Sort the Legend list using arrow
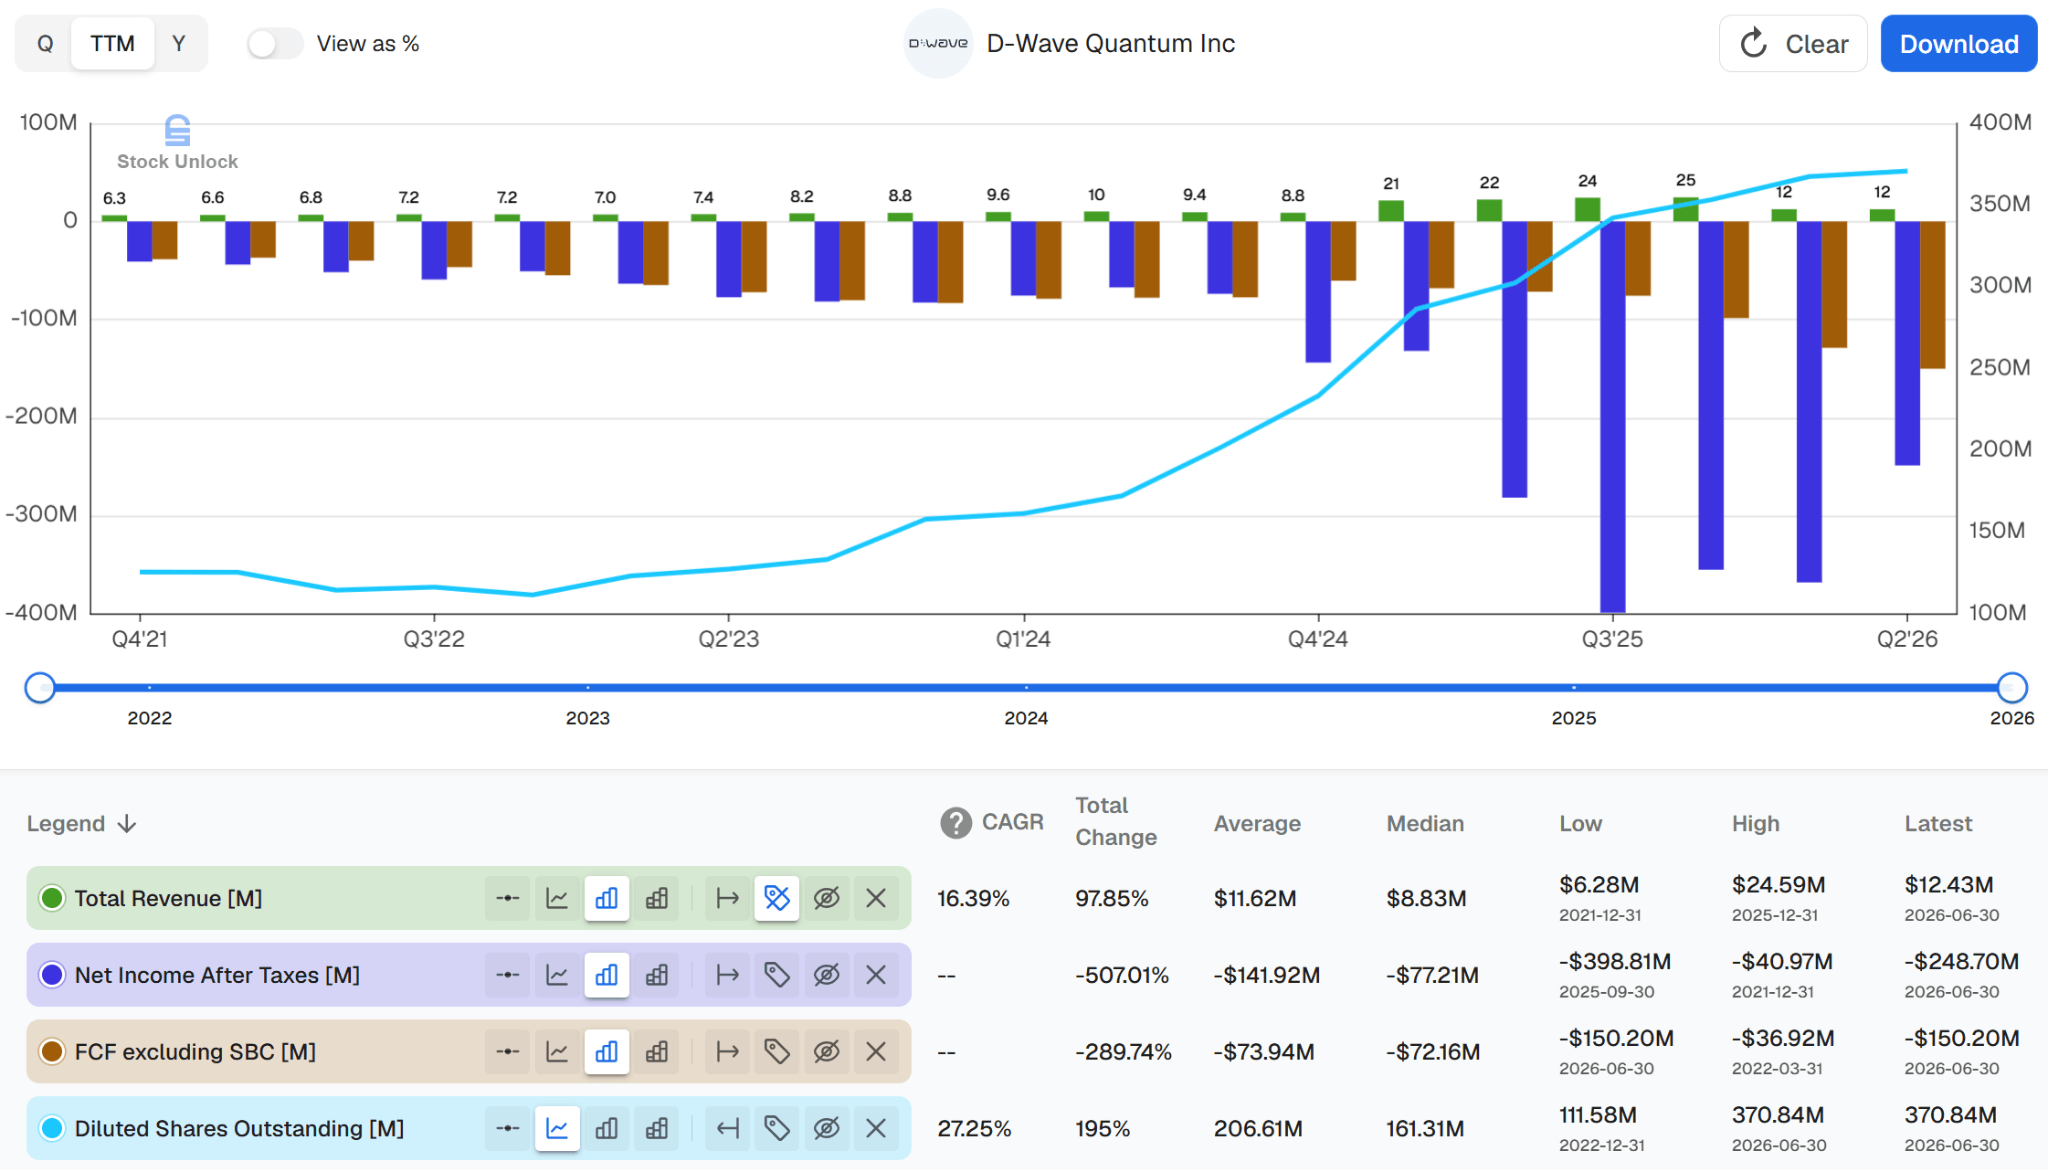 point(127,824)
